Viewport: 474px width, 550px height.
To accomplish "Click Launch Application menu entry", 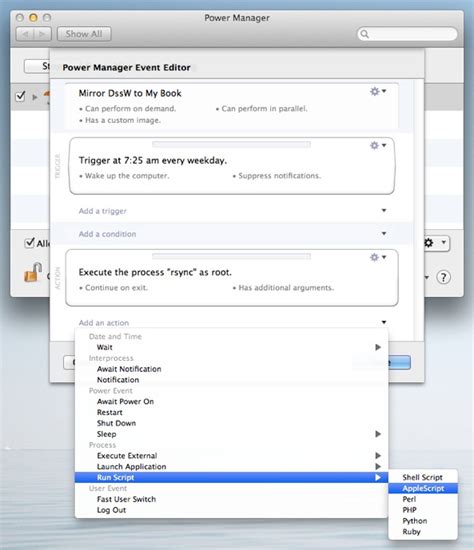I will pyautogui.click(x=132, y=467).
